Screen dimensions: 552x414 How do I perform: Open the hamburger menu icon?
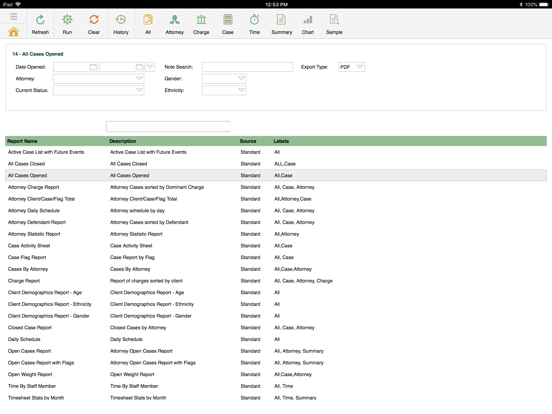click(13, 17)
